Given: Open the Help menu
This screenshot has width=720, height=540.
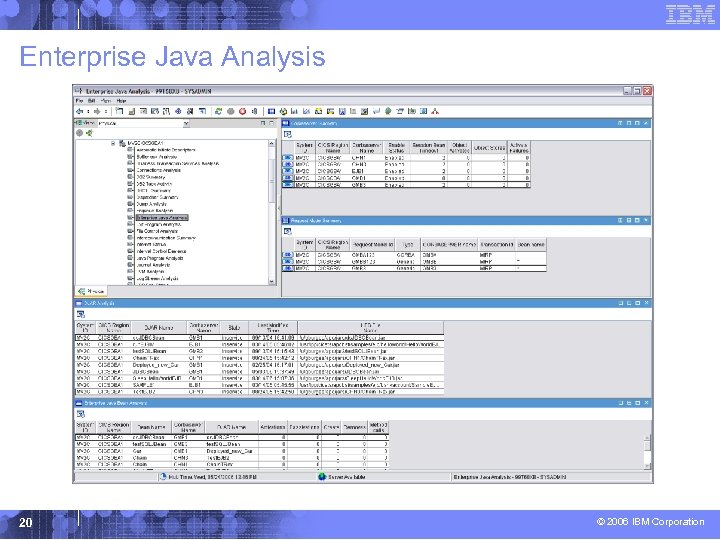Looking at the screenshot, I should pos(121,101).
